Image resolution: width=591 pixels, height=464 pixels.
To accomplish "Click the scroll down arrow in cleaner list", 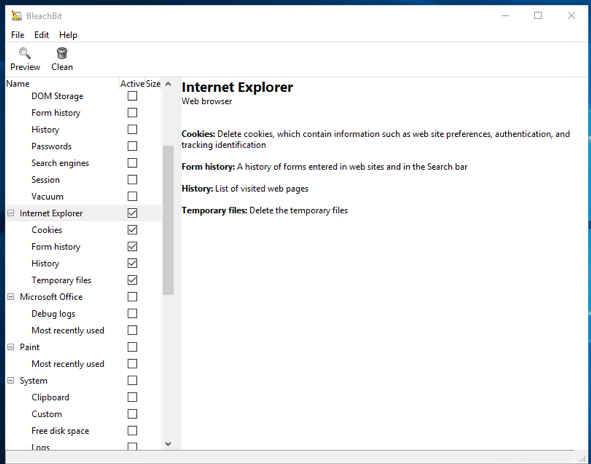I will point(168,444).
